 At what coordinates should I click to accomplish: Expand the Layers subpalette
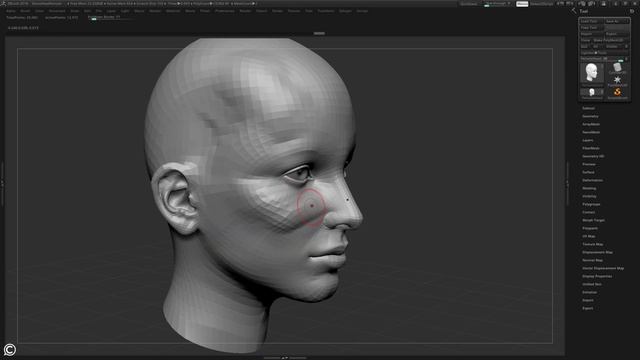588,140
